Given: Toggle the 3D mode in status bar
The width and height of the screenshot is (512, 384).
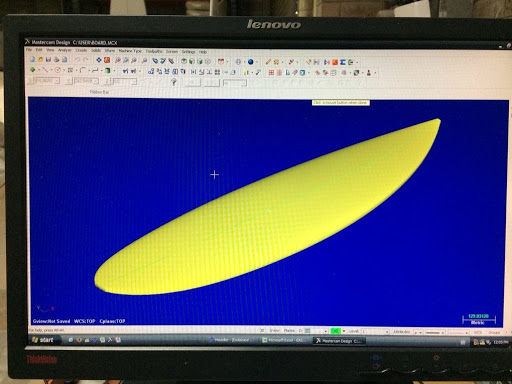Looking at the screenshot, I should pos(262,330).
